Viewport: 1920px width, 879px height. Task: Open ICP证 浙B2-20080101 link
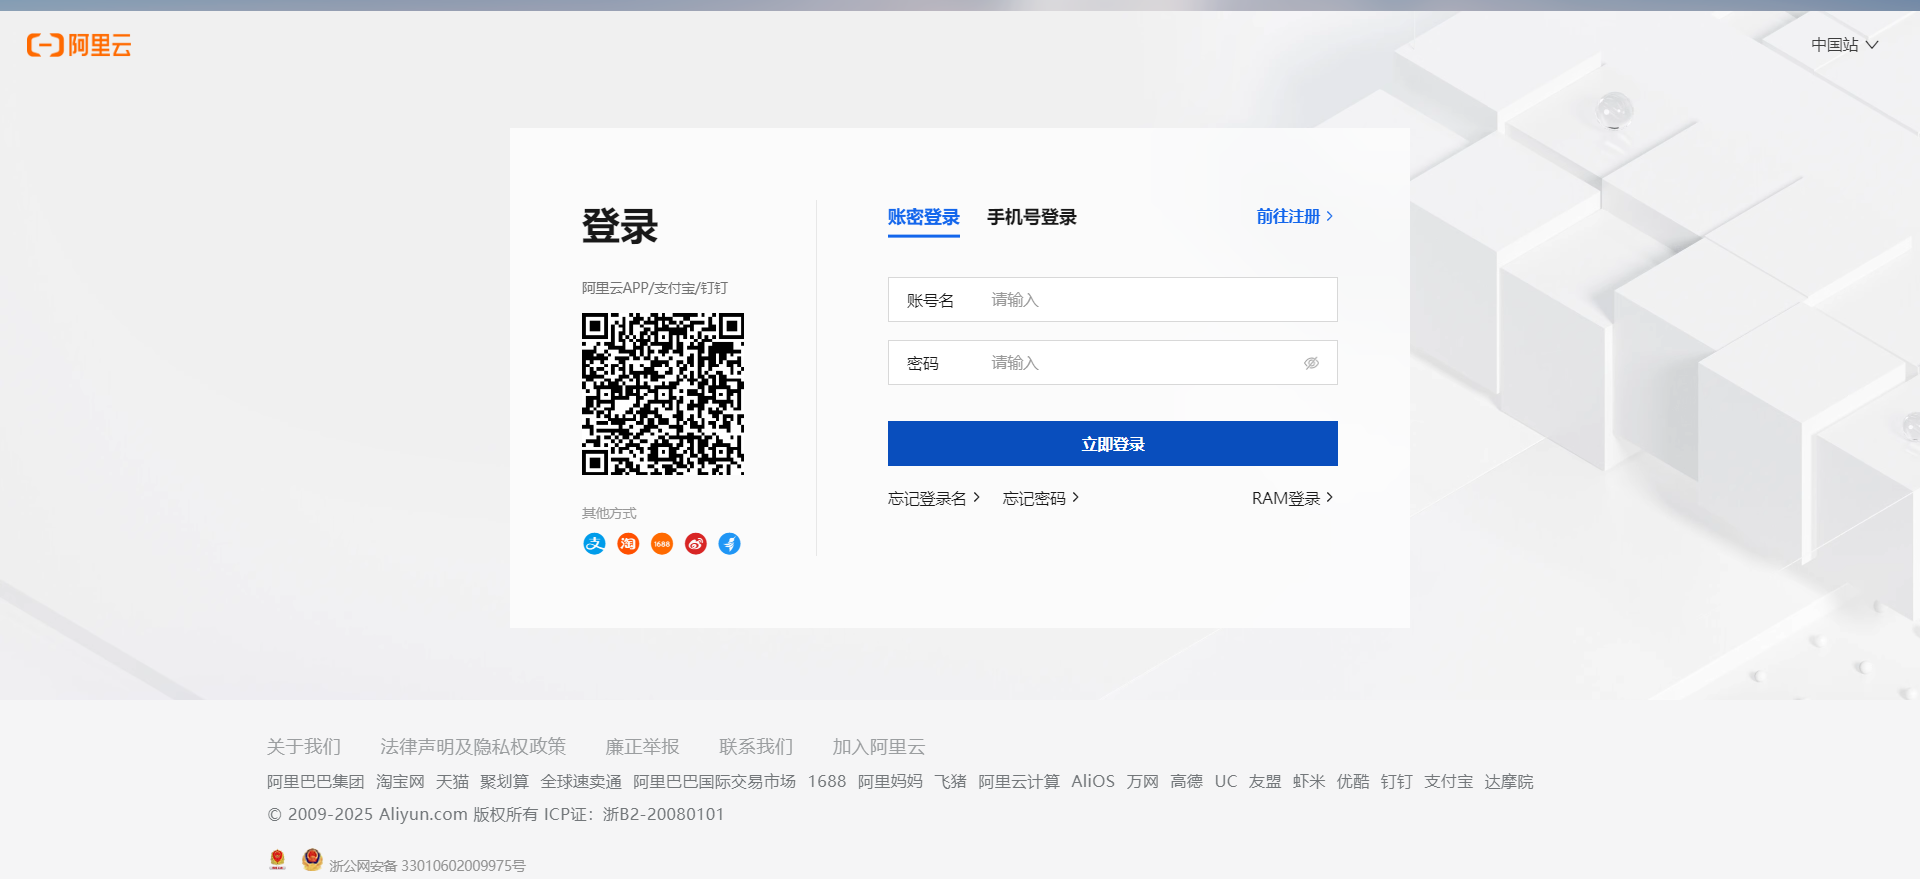point(634,815)
